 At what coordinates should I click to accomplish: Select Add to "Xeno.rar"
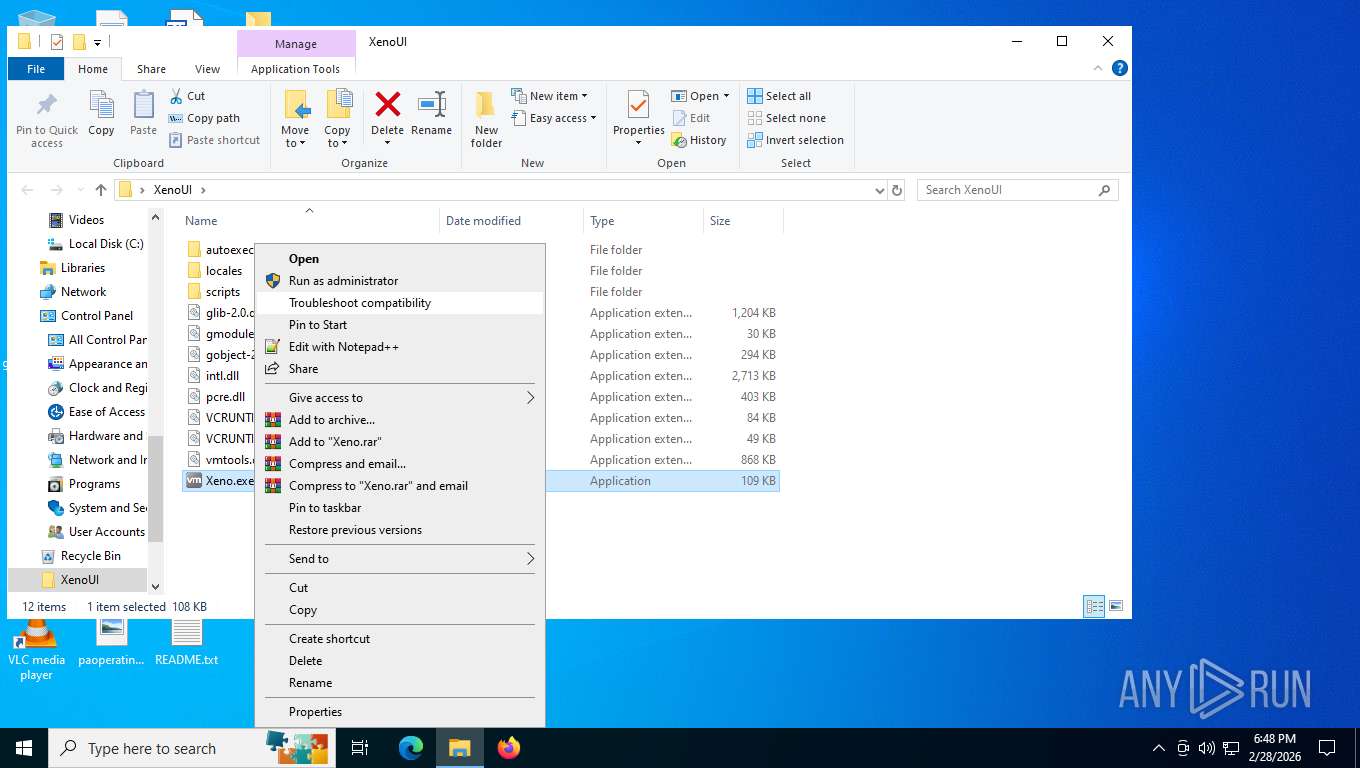pyautogui.click(x=399, y=442)
